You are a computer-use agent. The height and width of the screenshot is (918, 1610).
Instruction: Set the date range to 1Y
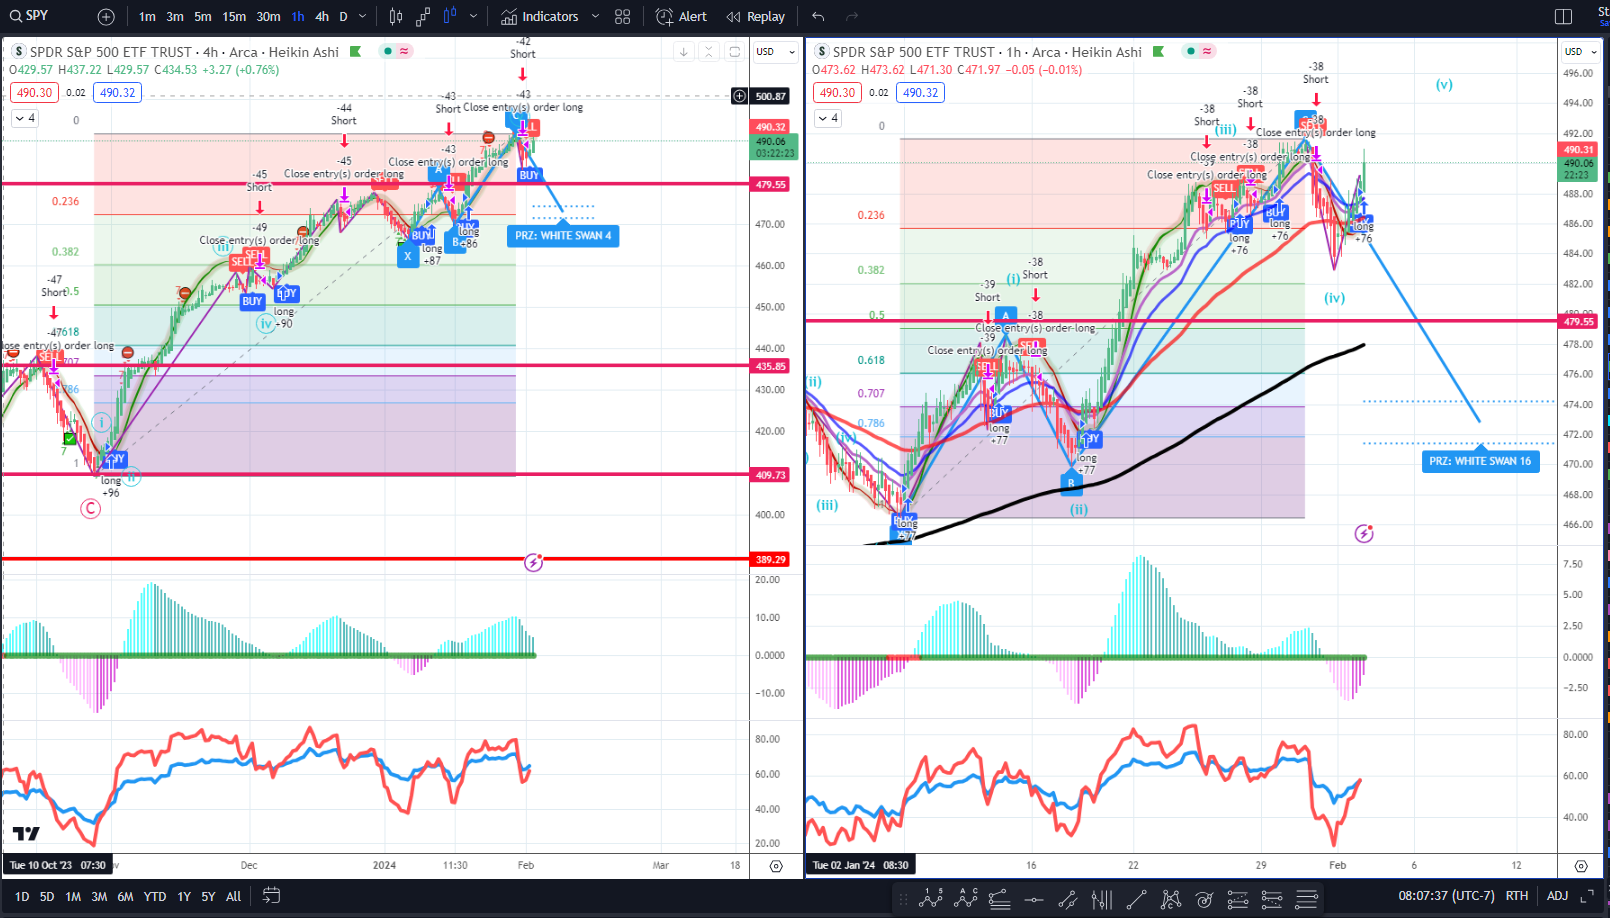(x=184, y=897)
